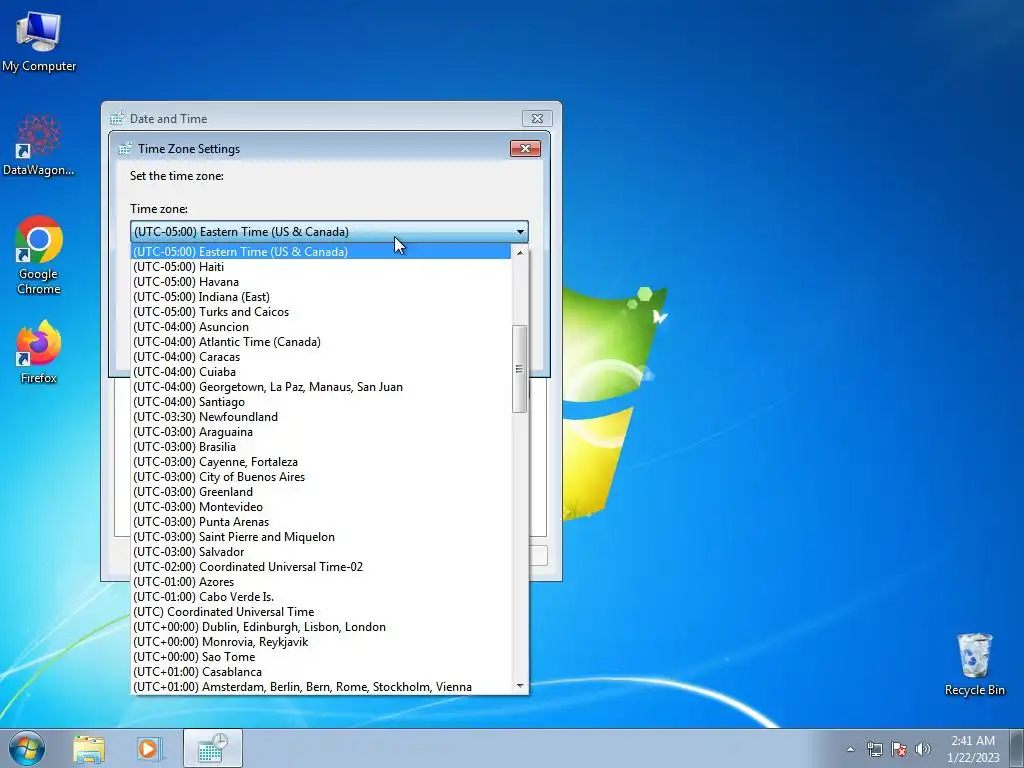The width and height of the screenshot is (1024, 768).
Task: Click the network status tray icon
Action: click(x=874, y=749)
